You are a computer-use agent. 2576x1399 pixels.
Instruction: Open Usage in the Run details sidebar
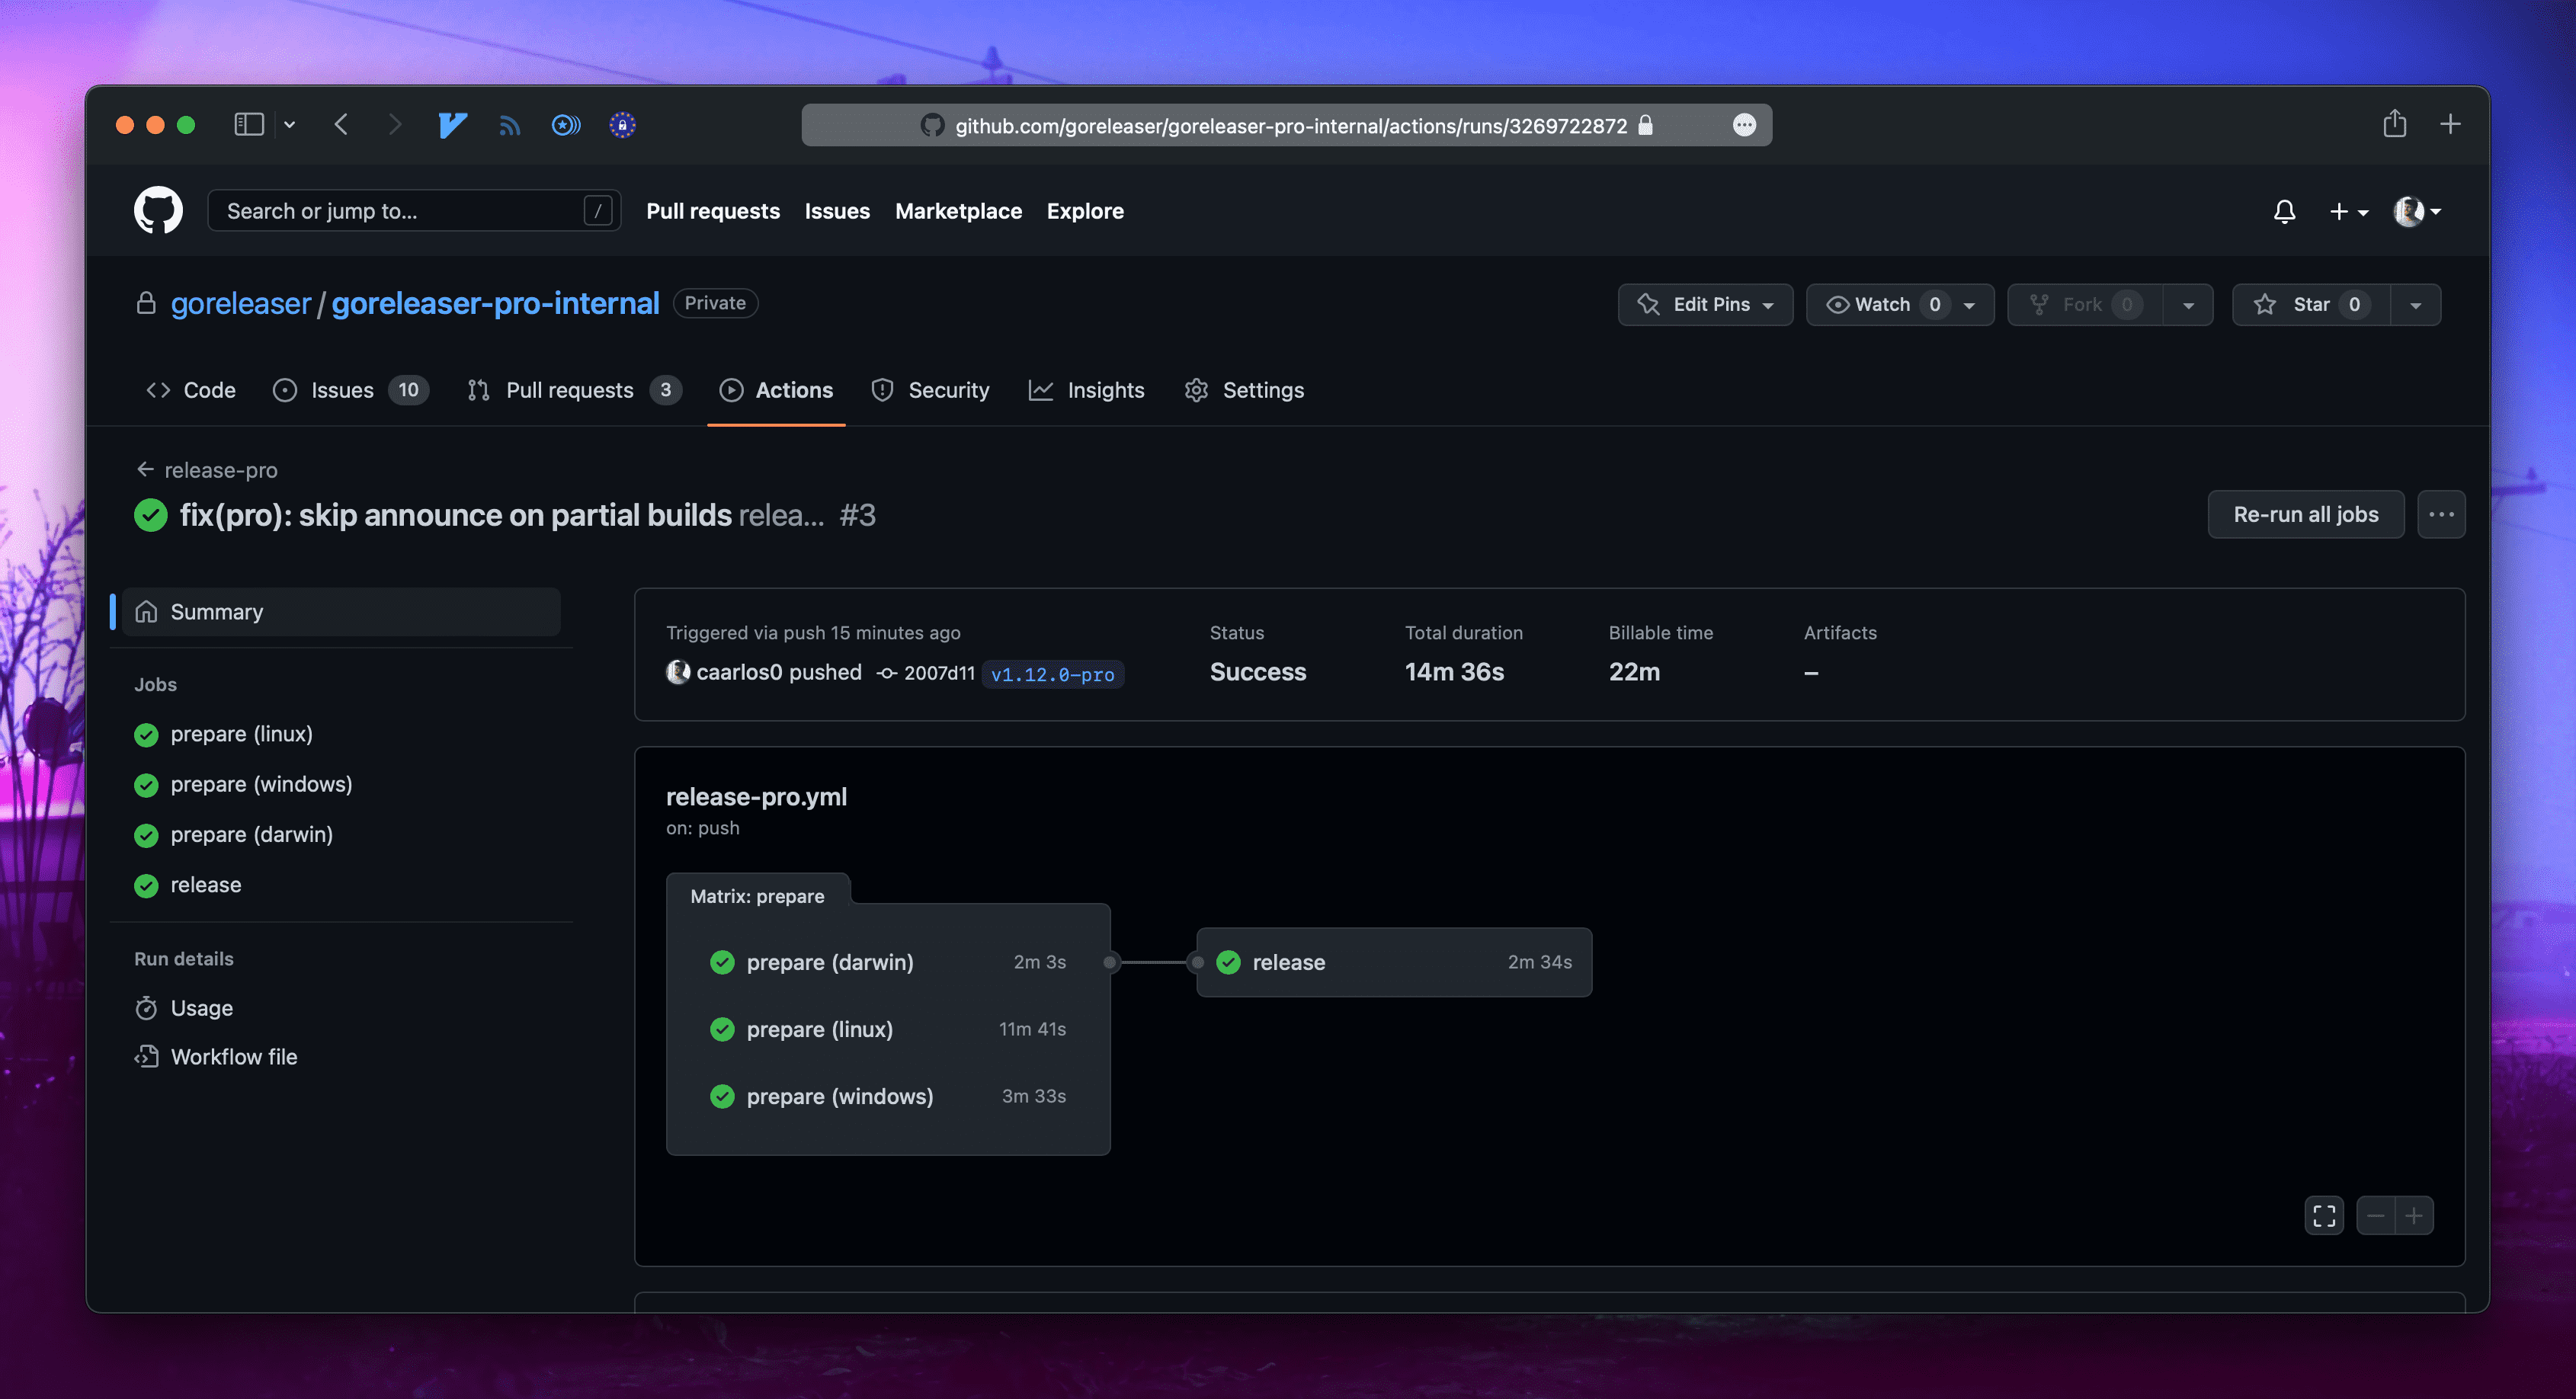point(201,1008)
